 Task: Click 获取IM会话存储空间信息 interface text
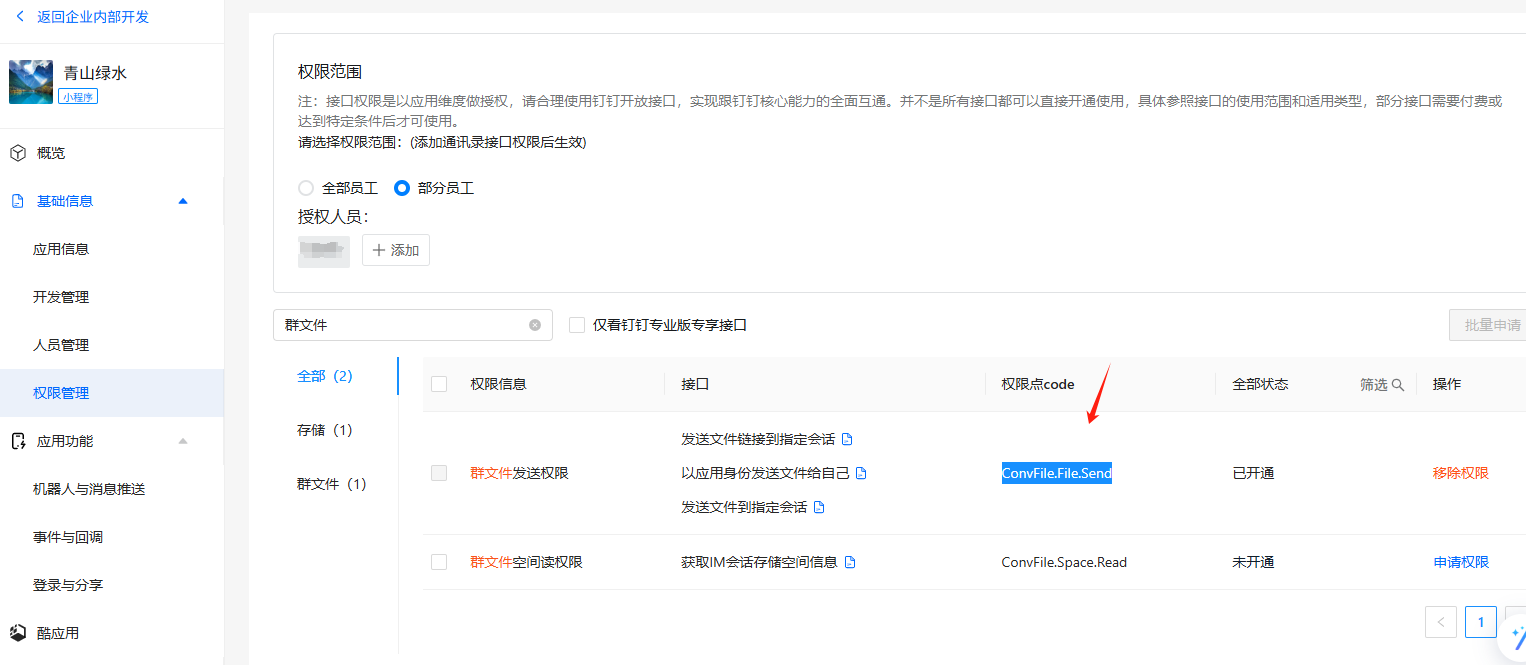click(759, 562)
